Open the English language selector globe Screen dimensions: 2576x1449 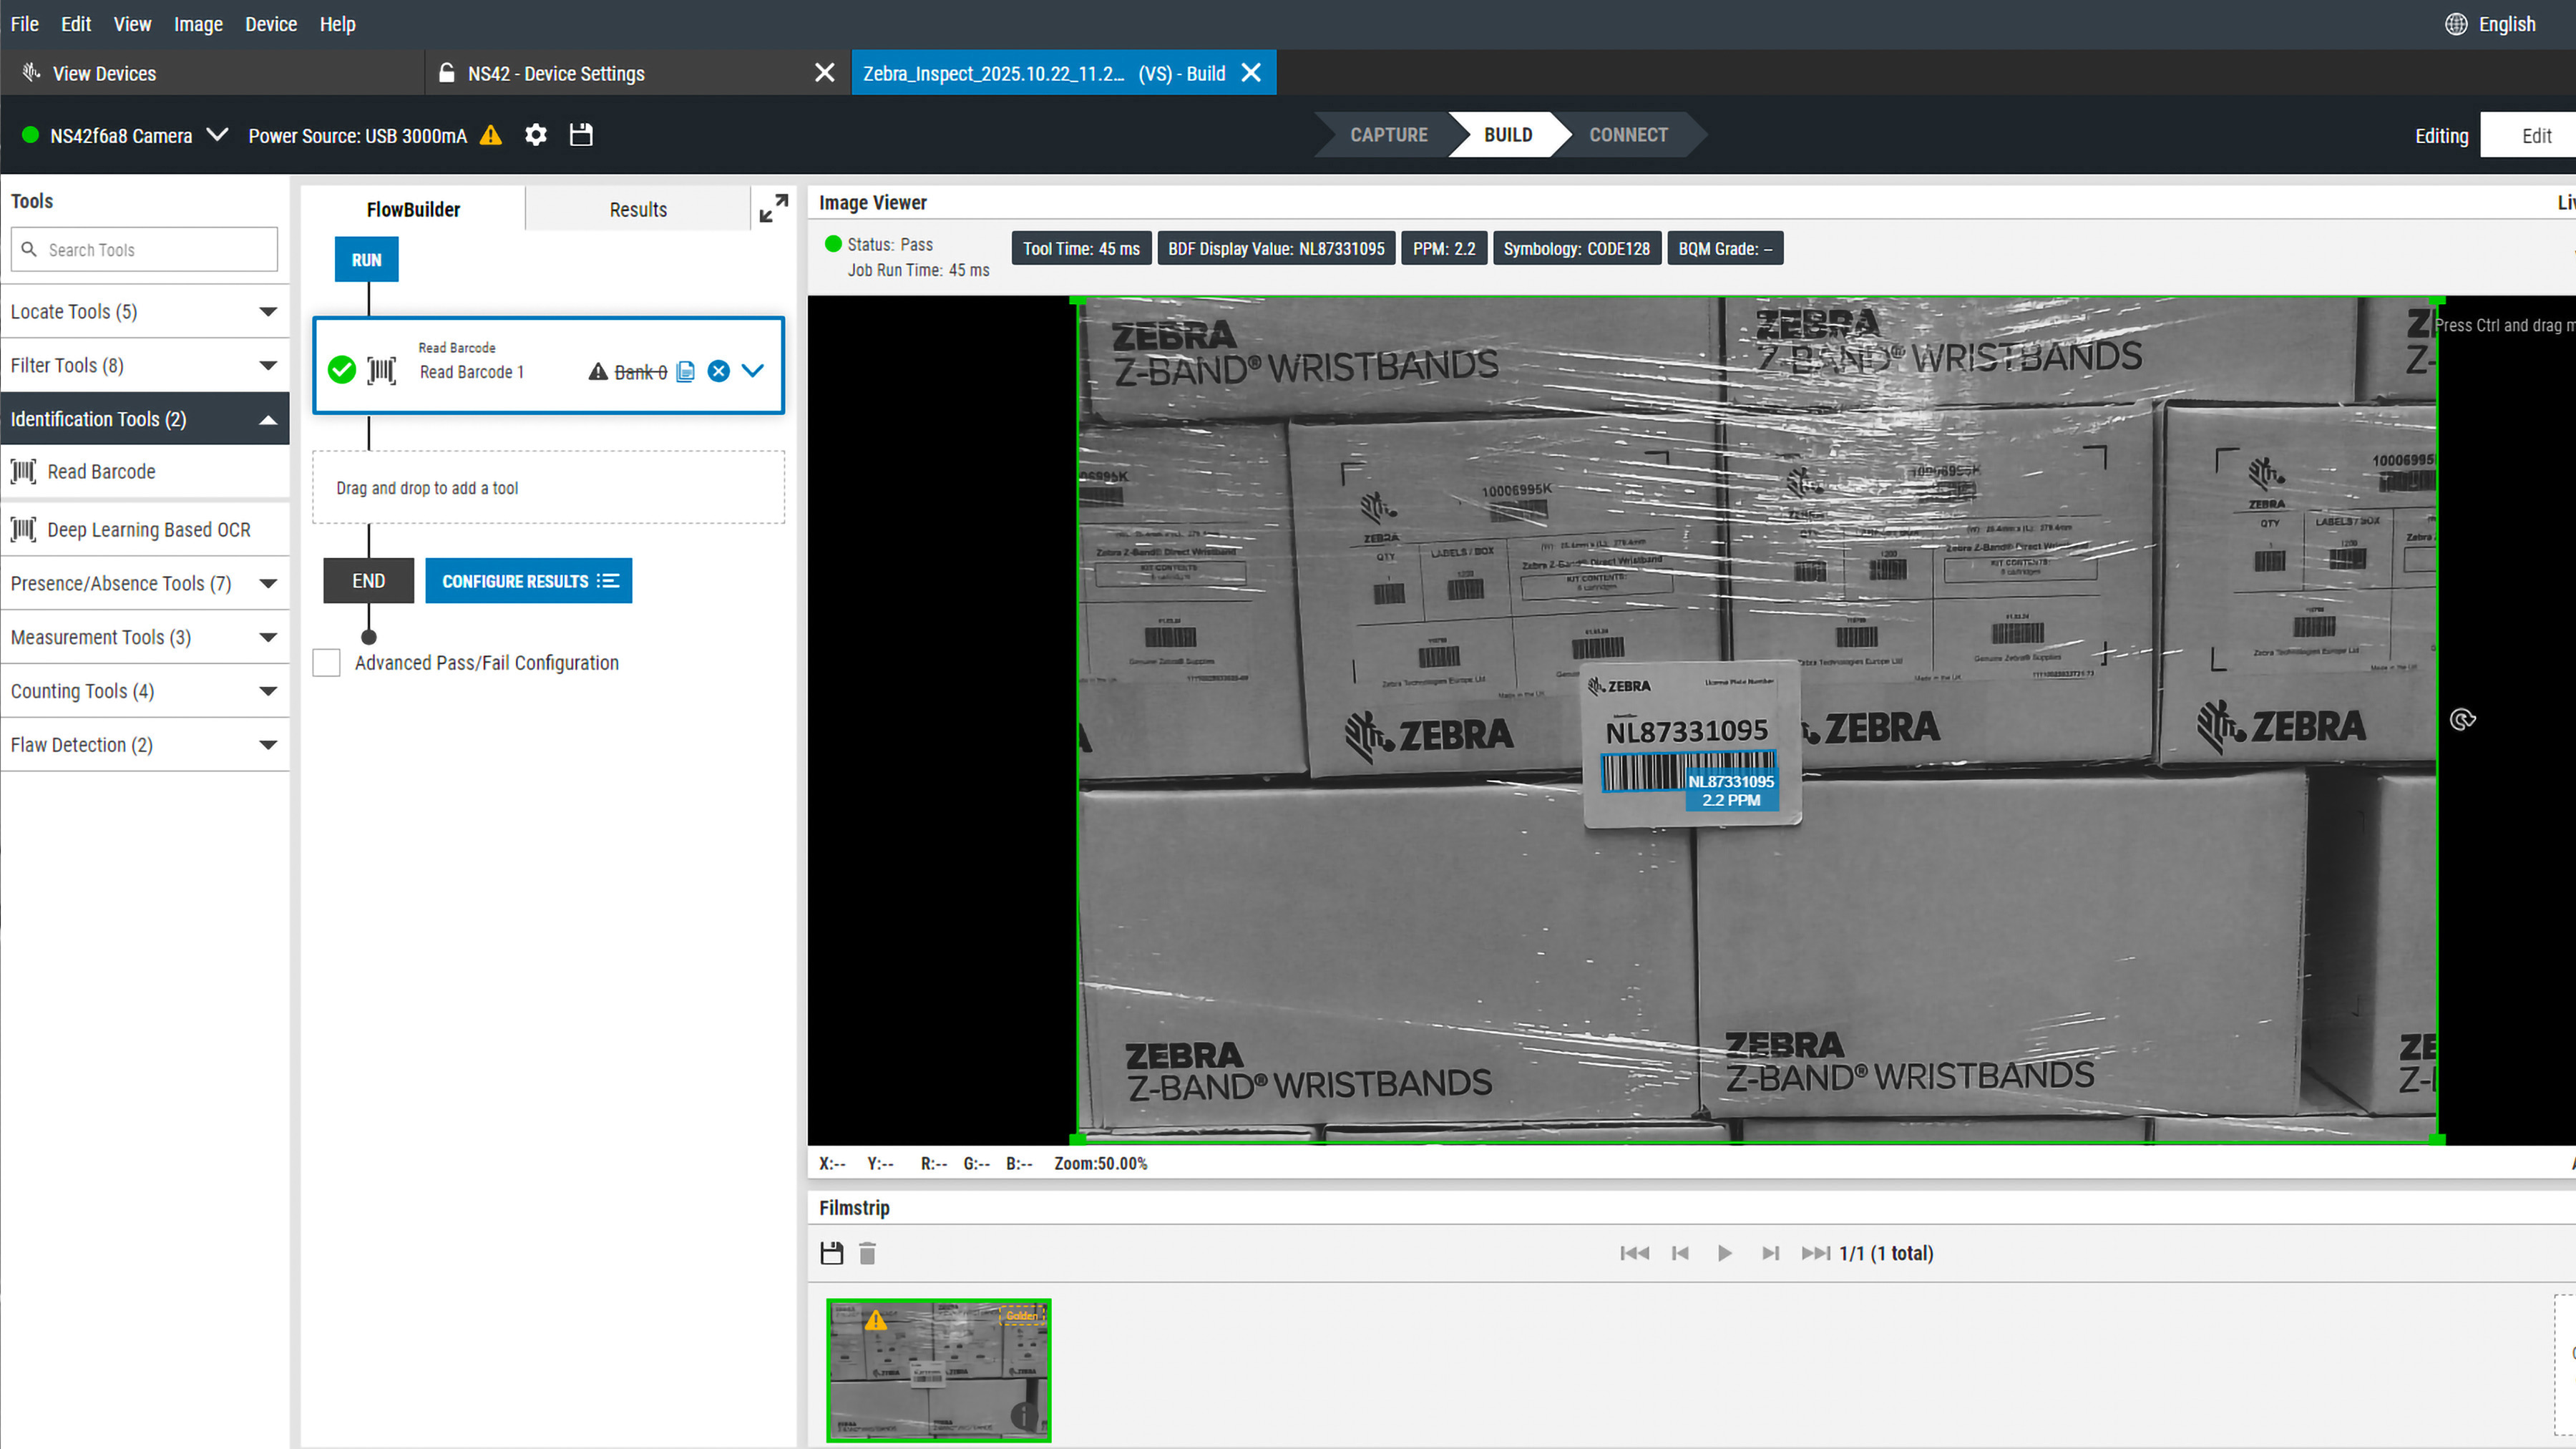(2457, 23)
